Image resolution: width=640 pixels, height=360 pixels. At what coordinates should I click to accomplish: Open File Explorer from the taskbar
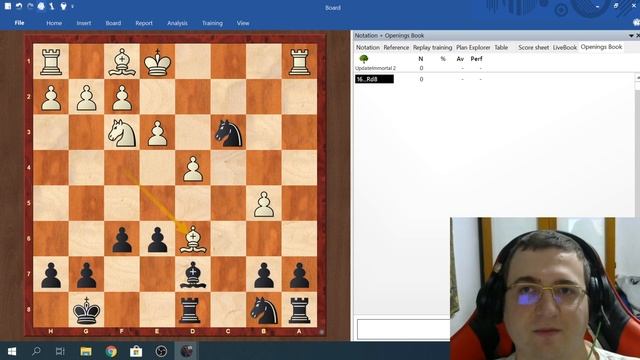coord(86,351)
